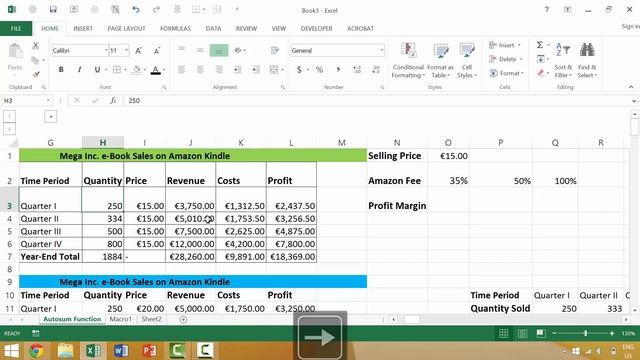Toggle italic formatting
640x360 pixels.
[79, 70]
